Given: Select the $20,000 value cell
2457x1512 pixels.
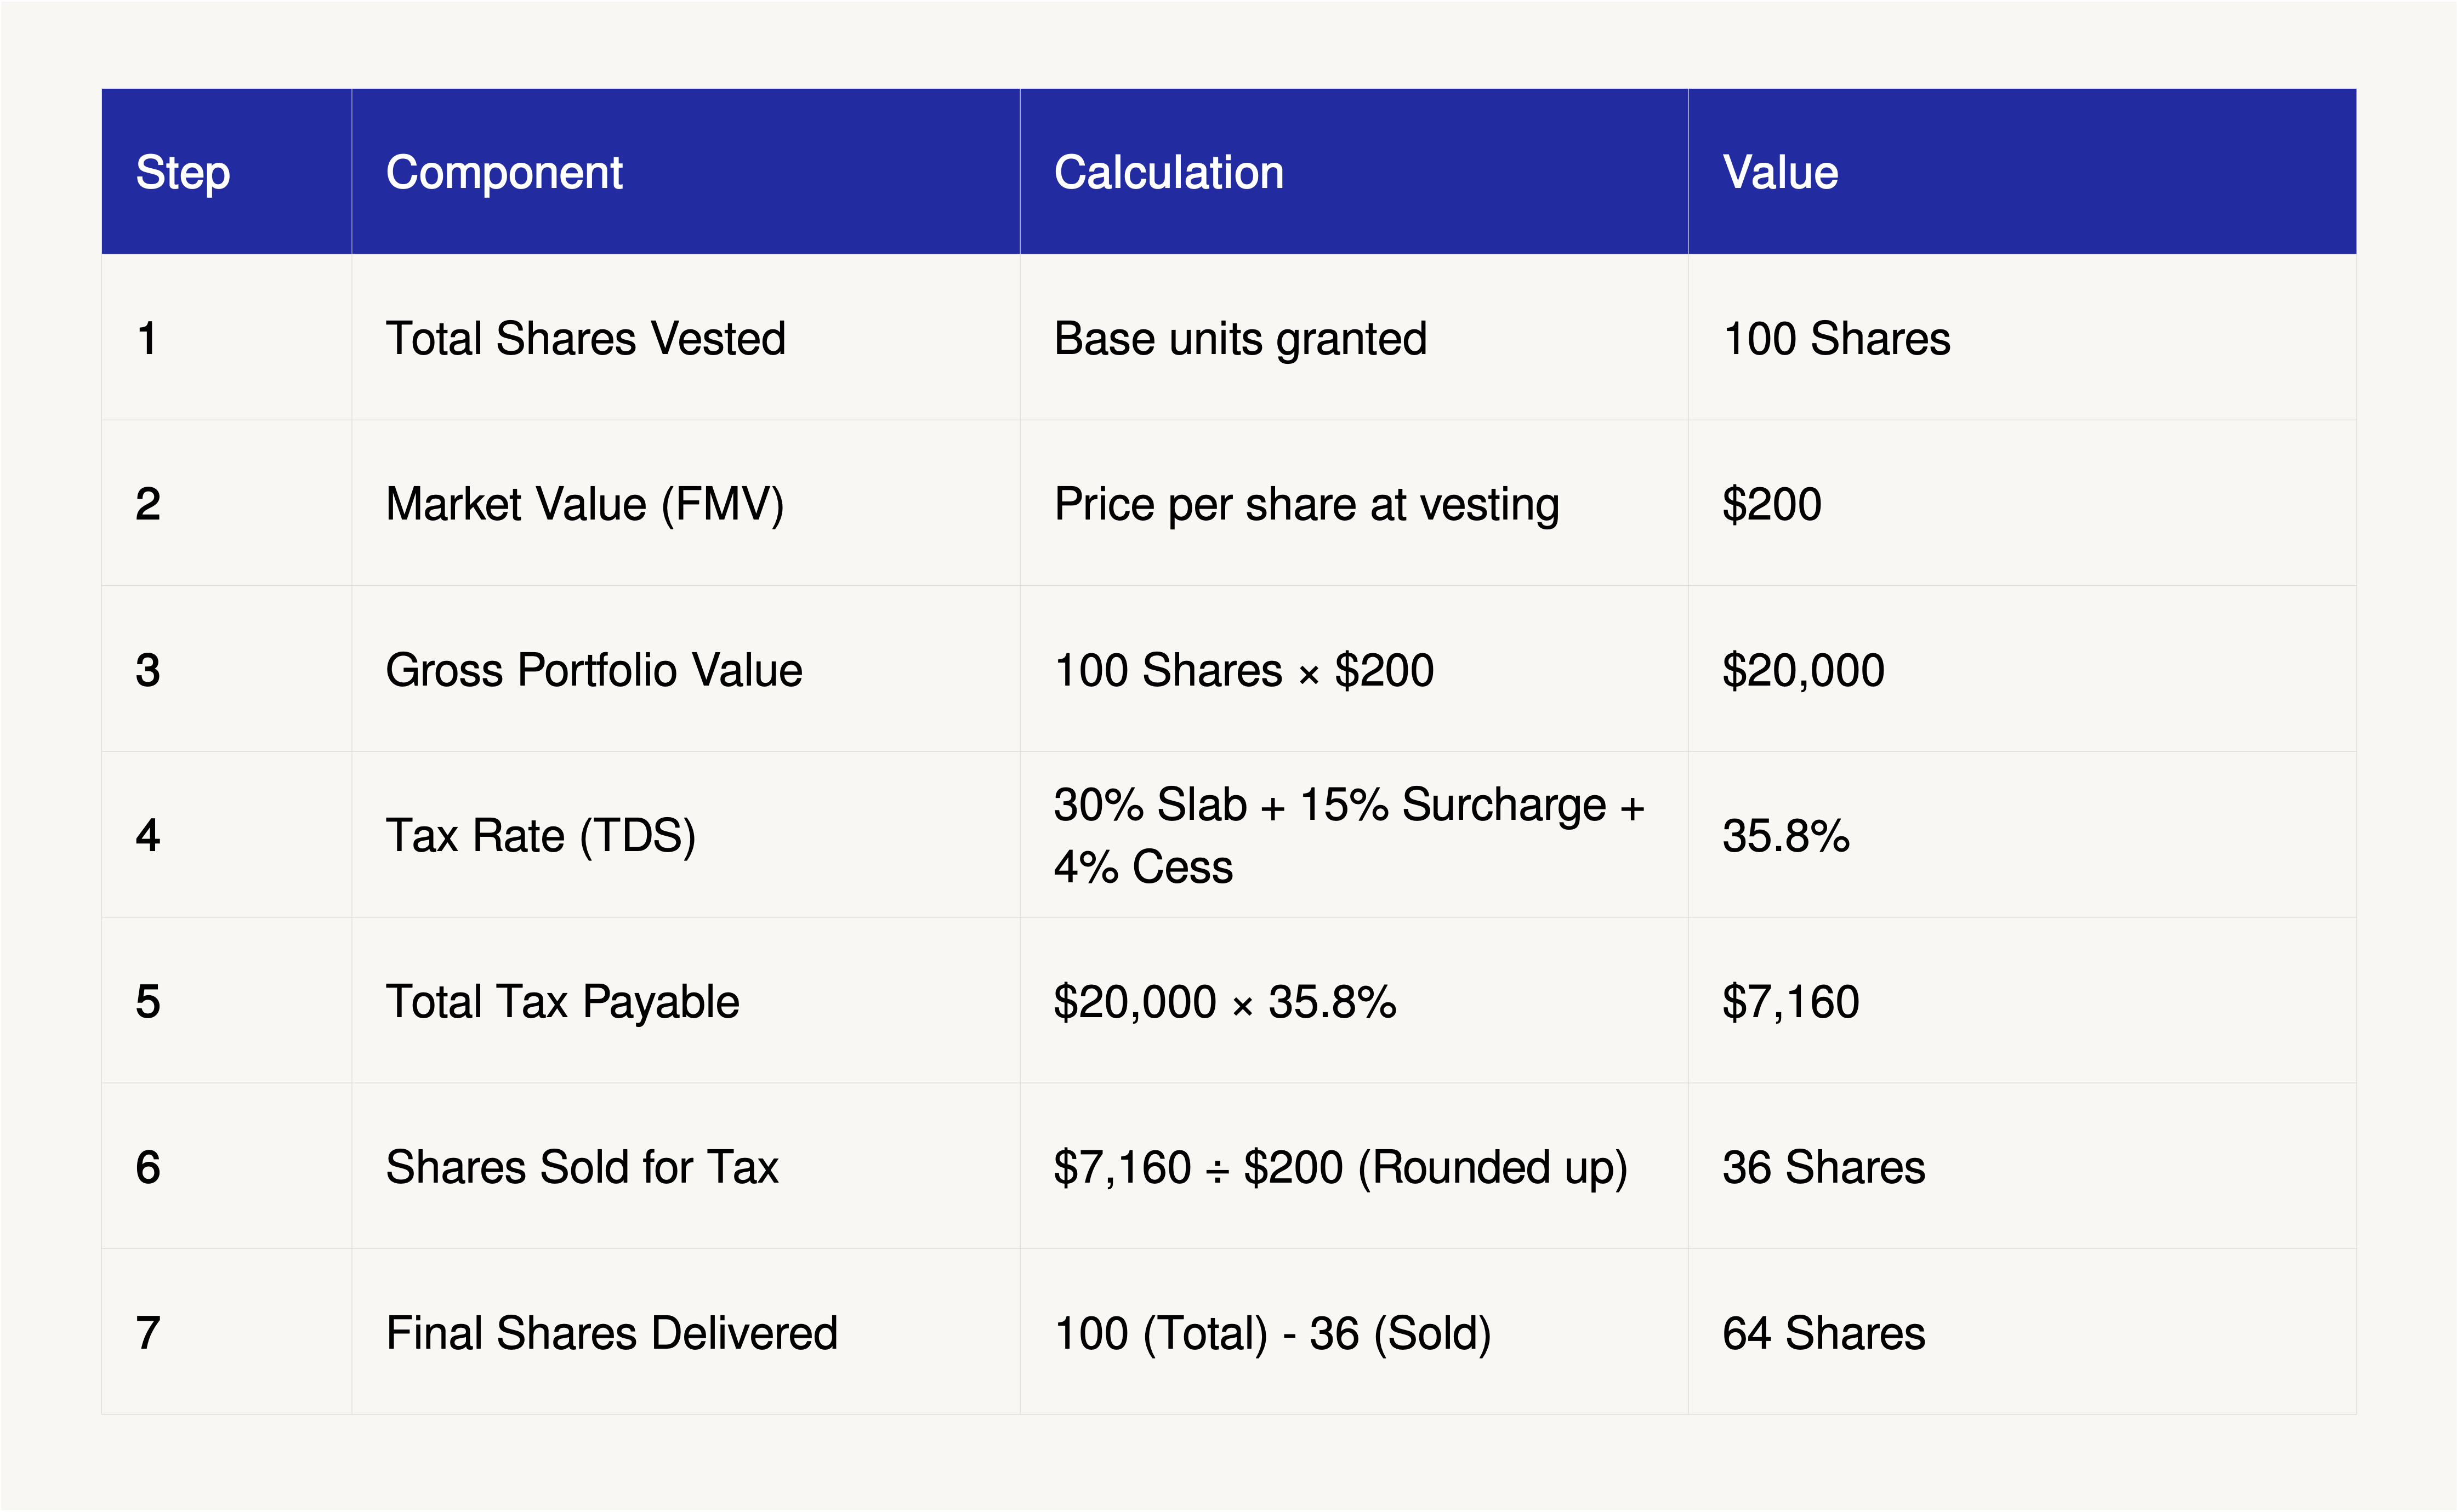Looking at the screenshot, I should click(2022, 669).
